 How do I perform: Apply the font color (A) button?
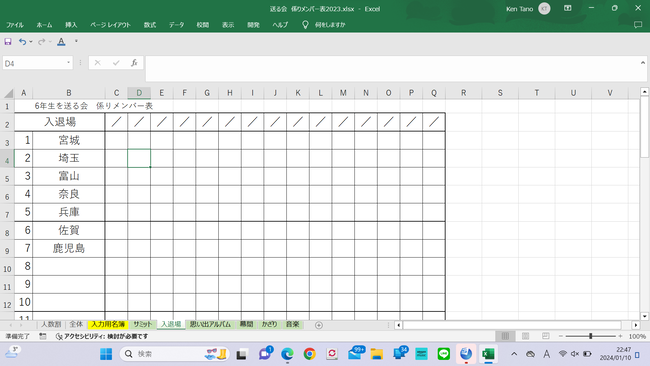61,41
